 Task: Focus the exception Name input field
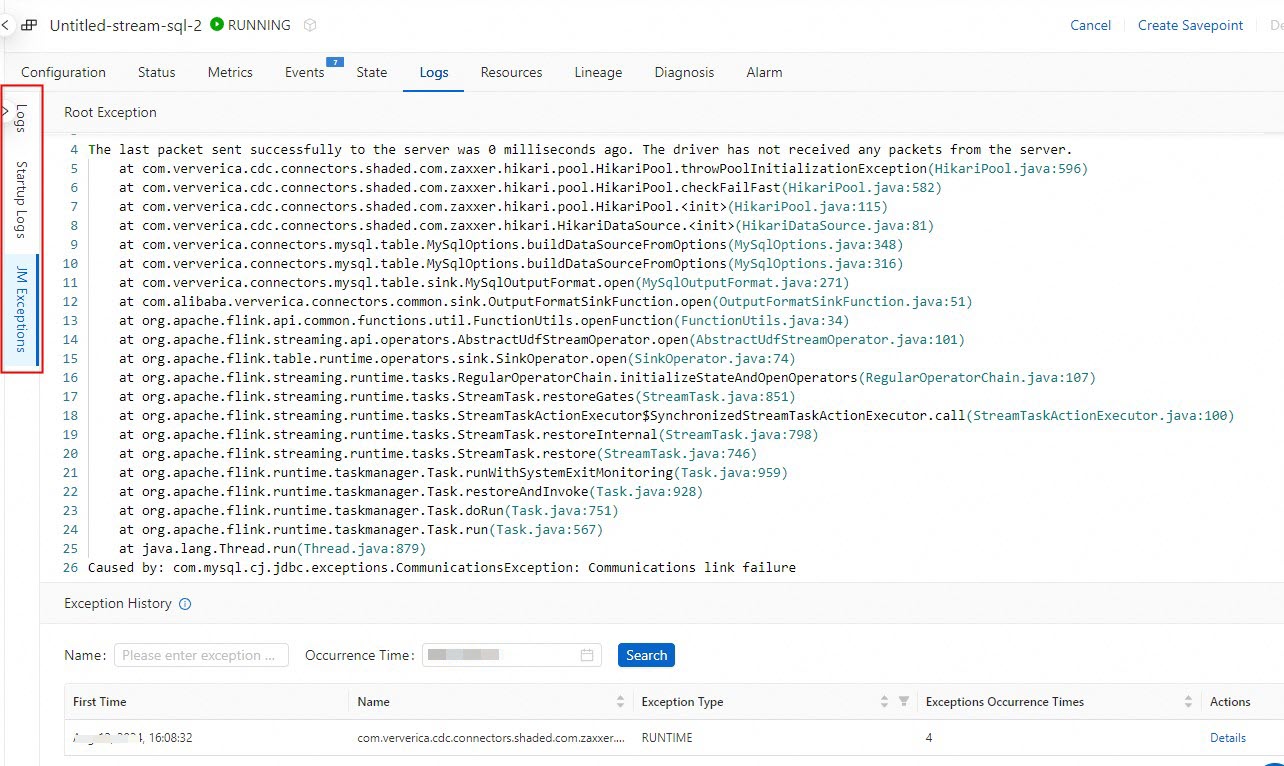click(x=201, y=655)
